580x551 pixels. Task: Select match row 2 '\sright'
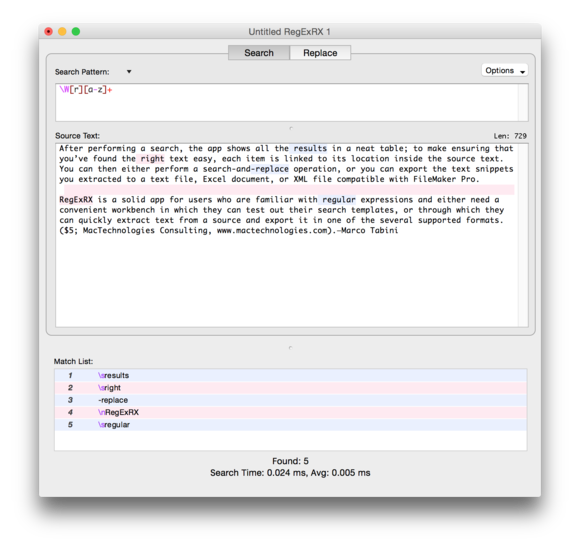point(290,388)
